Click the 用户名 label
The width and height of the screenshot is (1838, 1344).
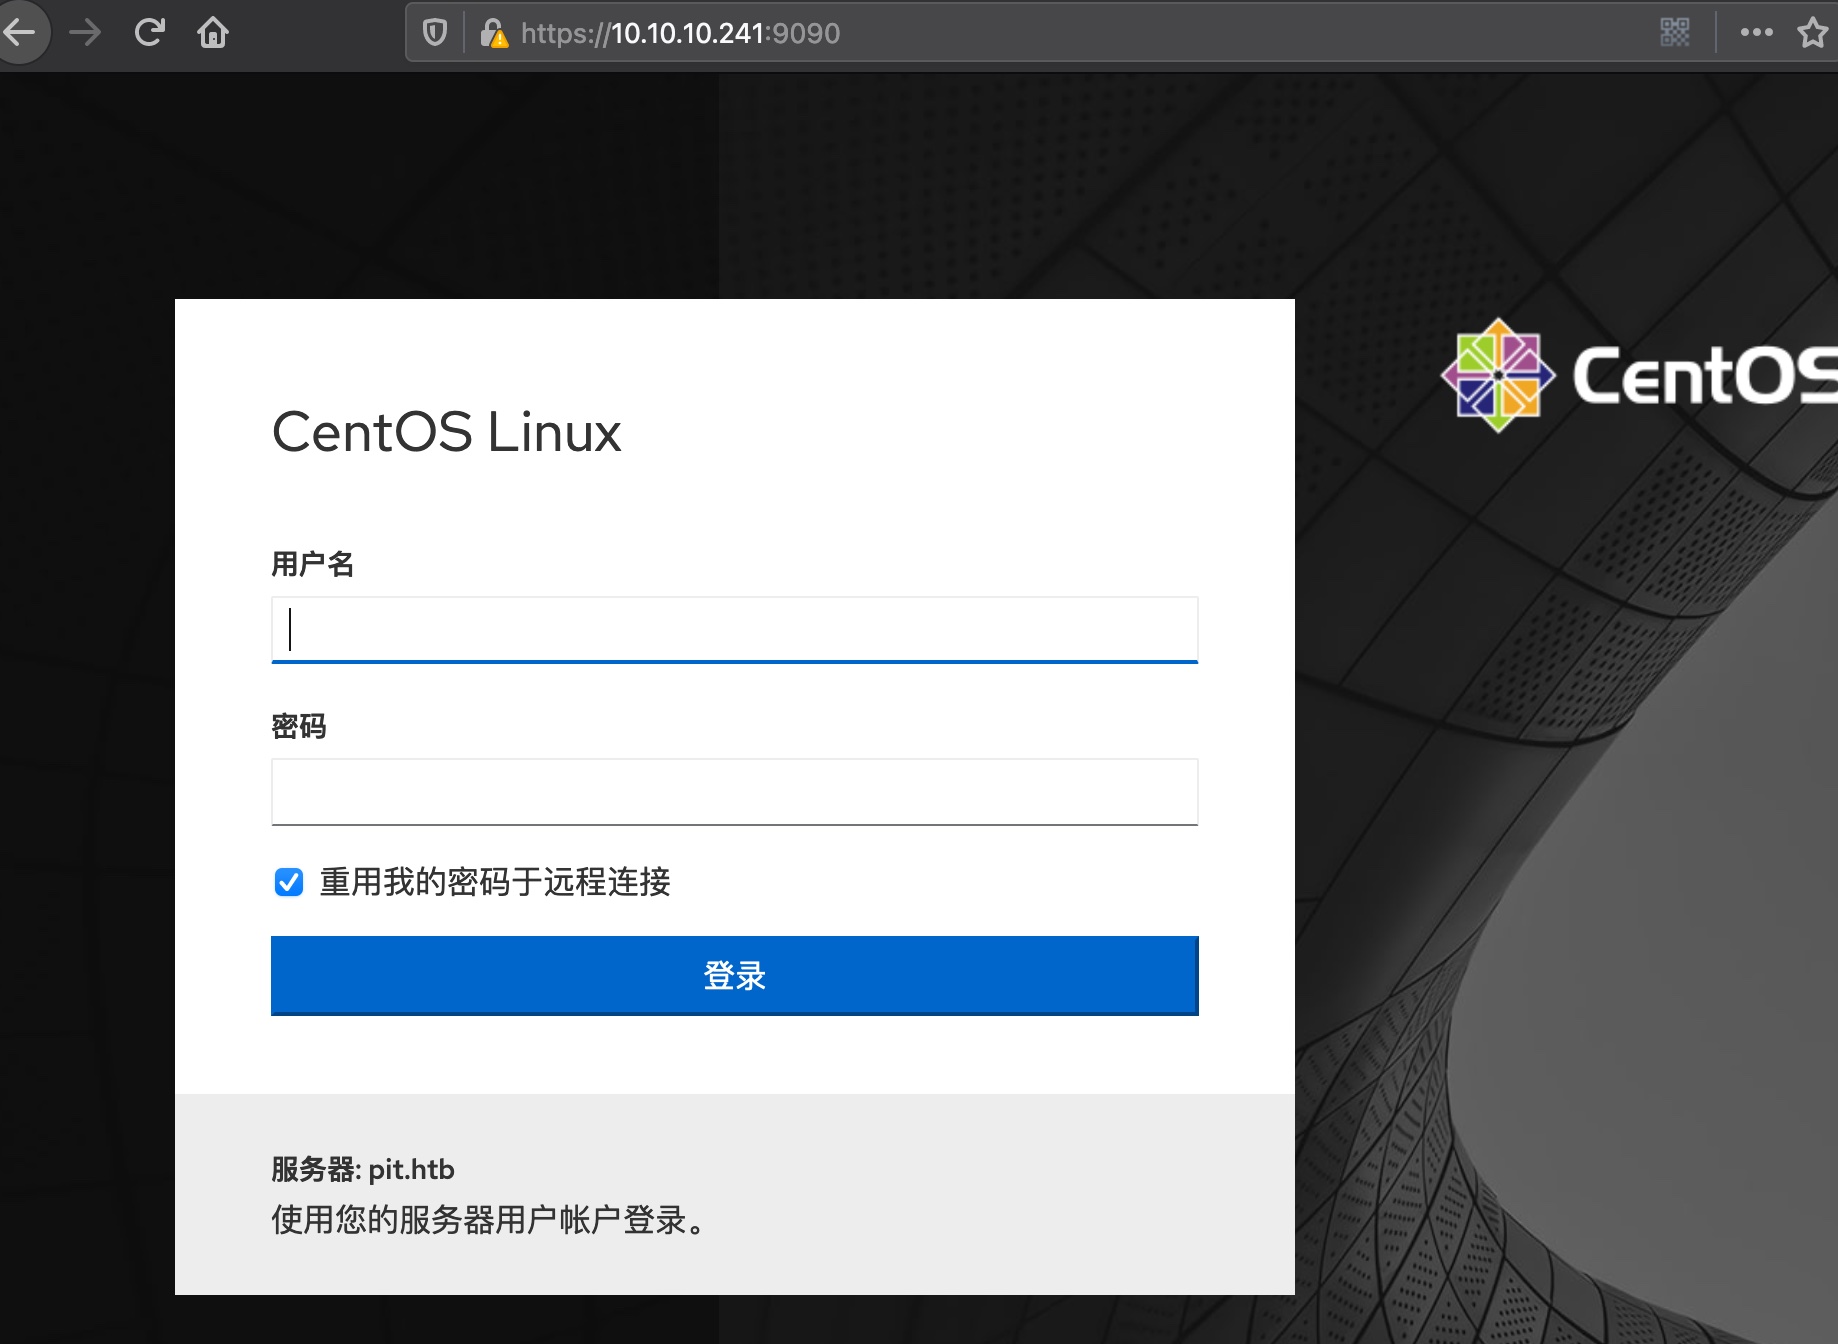click(313, 564)
